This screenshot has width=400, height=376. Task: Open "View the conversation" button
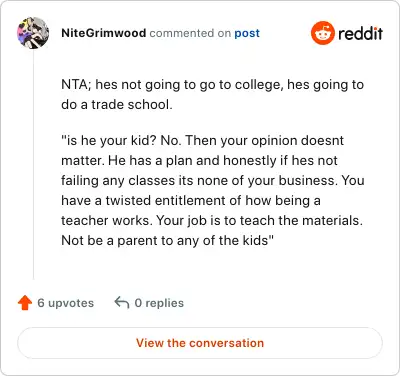[x=200, y=343]
